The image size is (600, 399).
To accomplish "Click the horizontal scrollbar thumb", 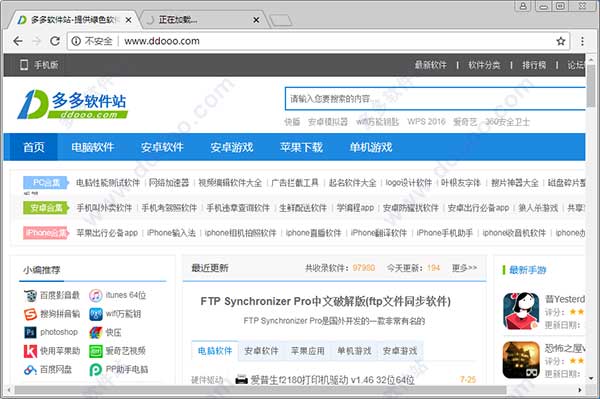I will pyautogui.click(x=260, y=390).
